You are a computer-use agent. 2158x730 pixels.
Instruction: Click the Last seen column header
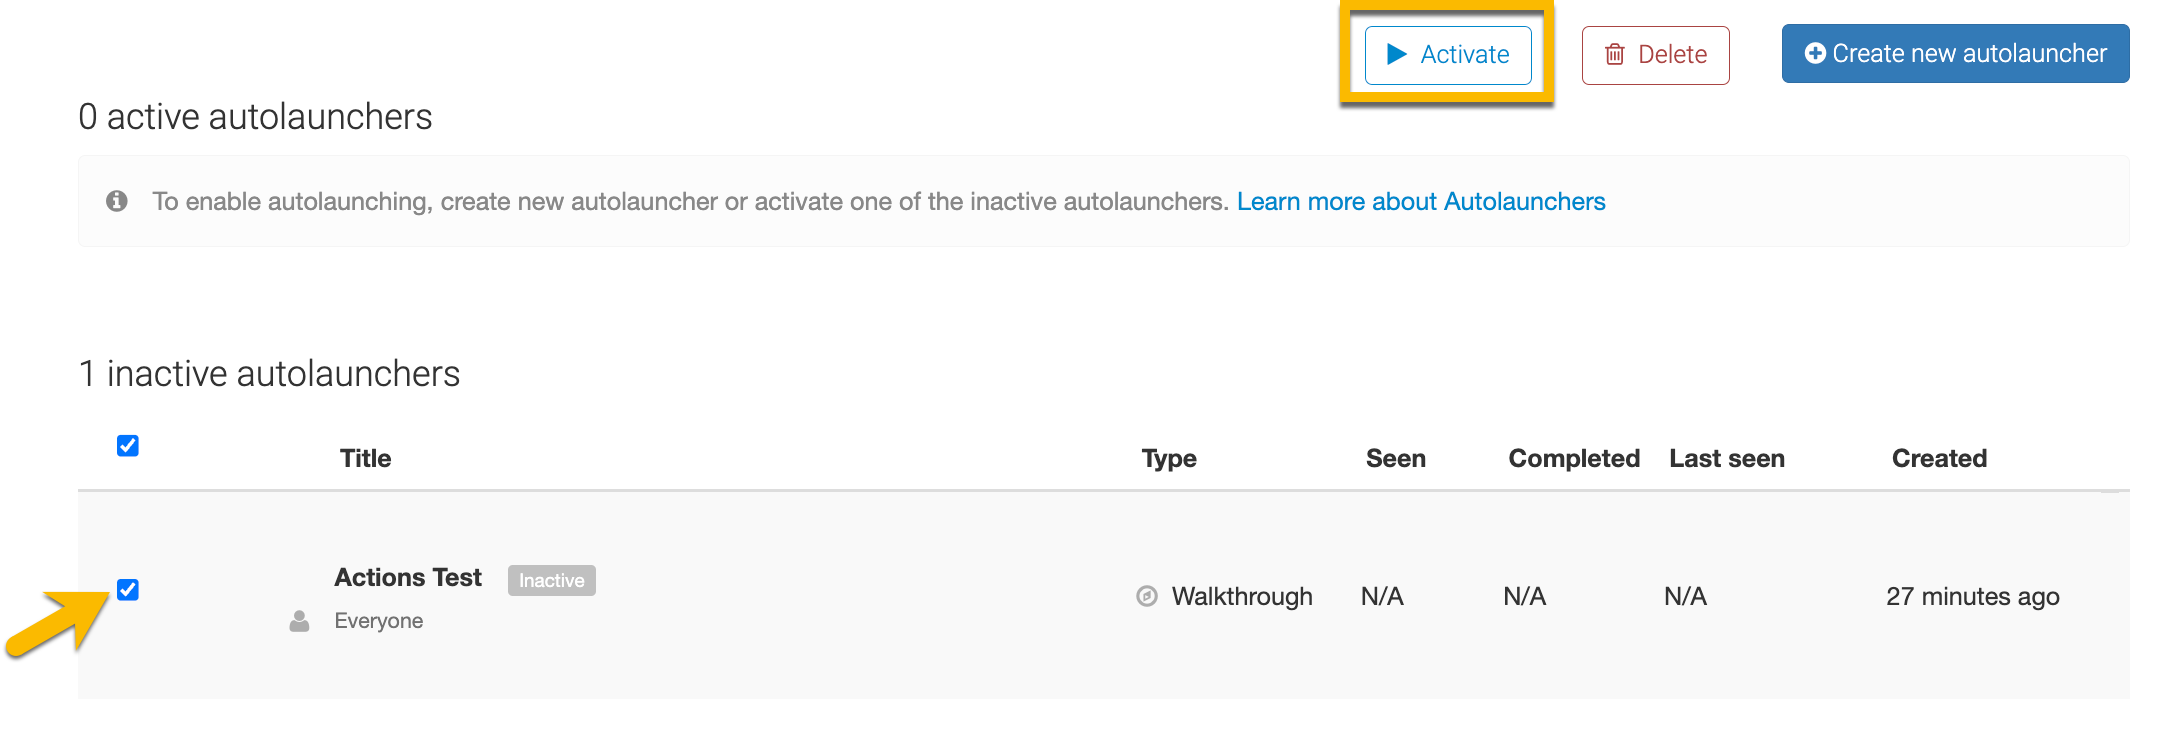click(x=1726, y=458)
